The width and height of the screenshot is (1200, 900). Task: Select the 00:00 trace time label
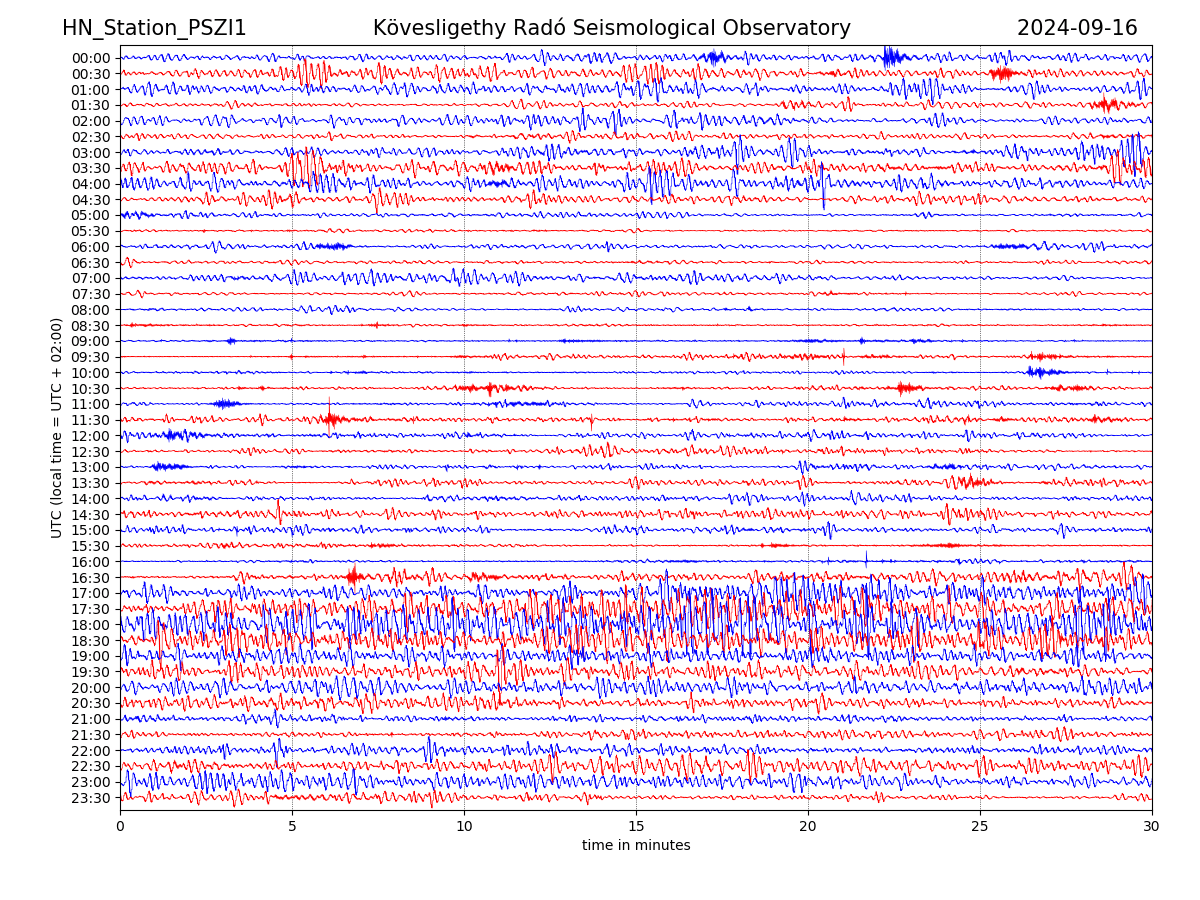pyautogui.click(x=91, y=58)
